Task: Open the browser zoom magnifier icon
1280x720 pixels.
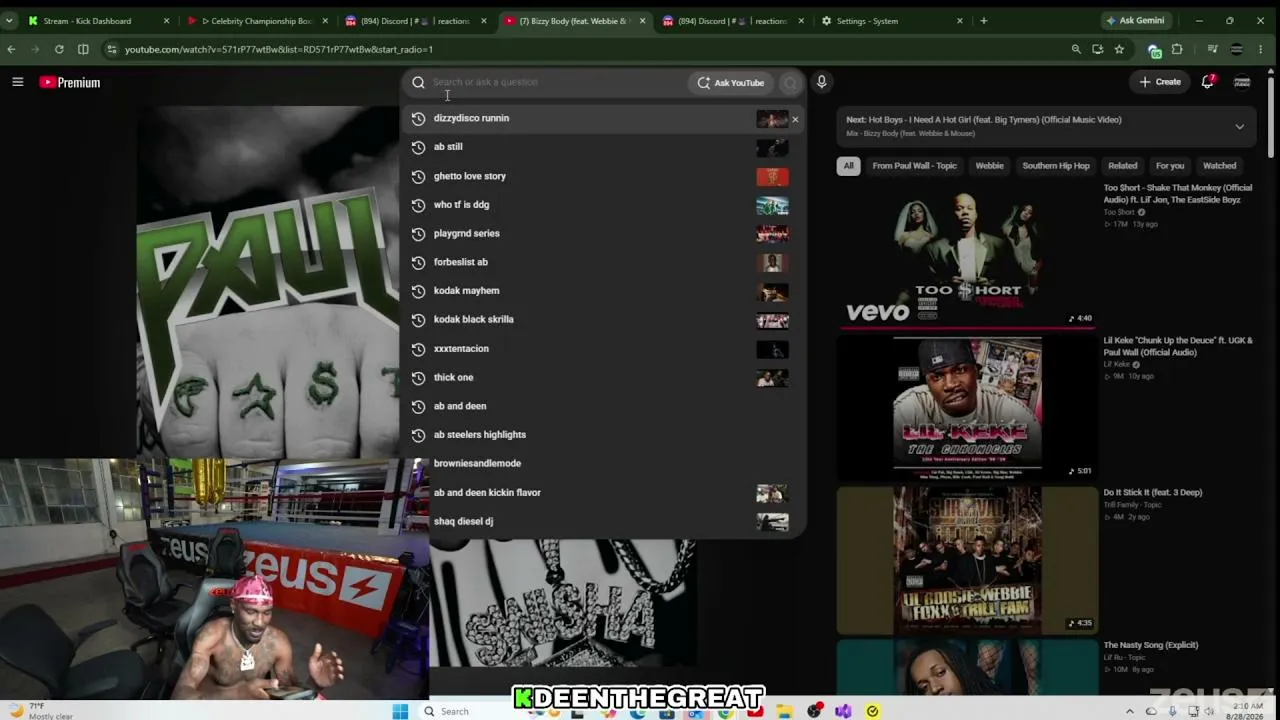Action: [x=1076, y=49]
